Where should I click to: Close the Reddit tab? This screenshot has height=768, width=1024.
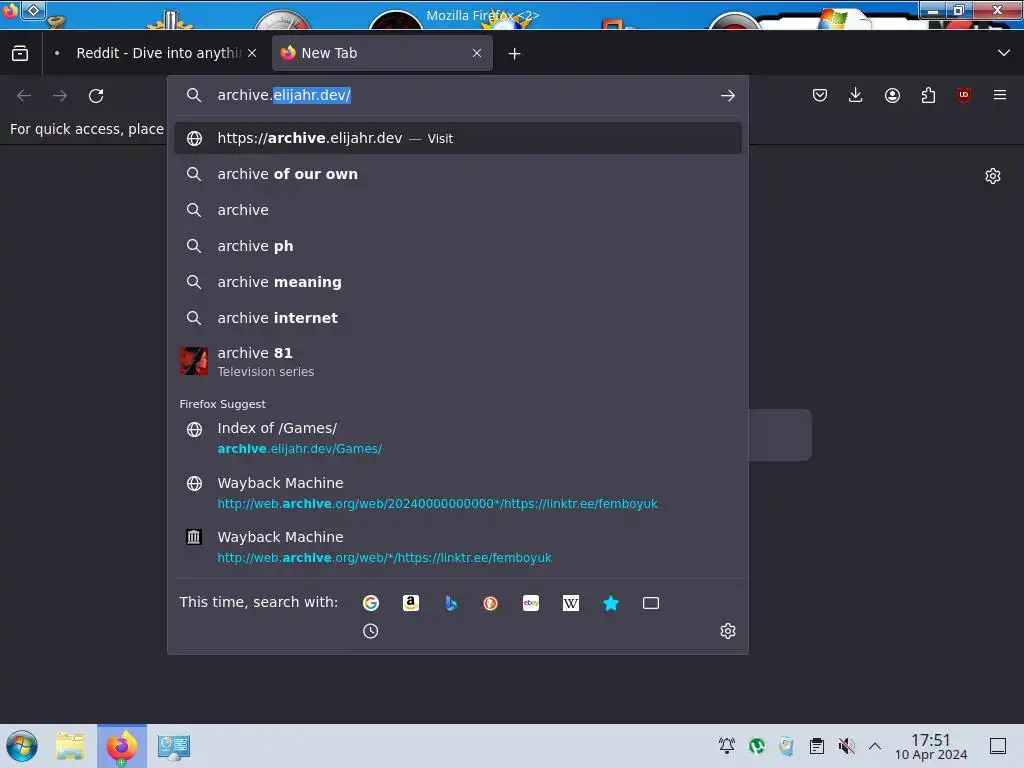click(x=252, y=53)
